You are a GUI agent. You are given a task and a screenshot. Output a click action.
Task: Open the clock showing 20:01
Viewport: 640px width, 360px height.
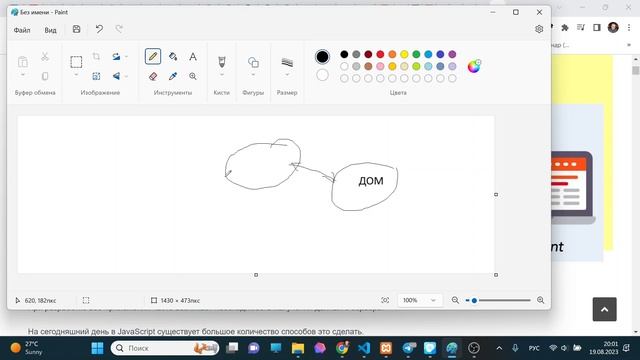(x=604, y=348)
